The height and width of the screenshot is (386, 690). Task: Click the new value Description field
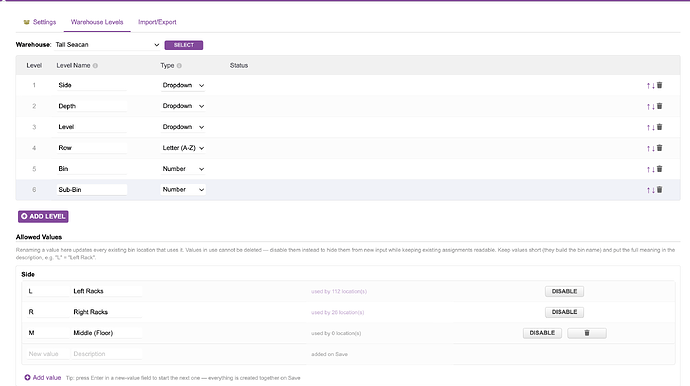[106, 354]
